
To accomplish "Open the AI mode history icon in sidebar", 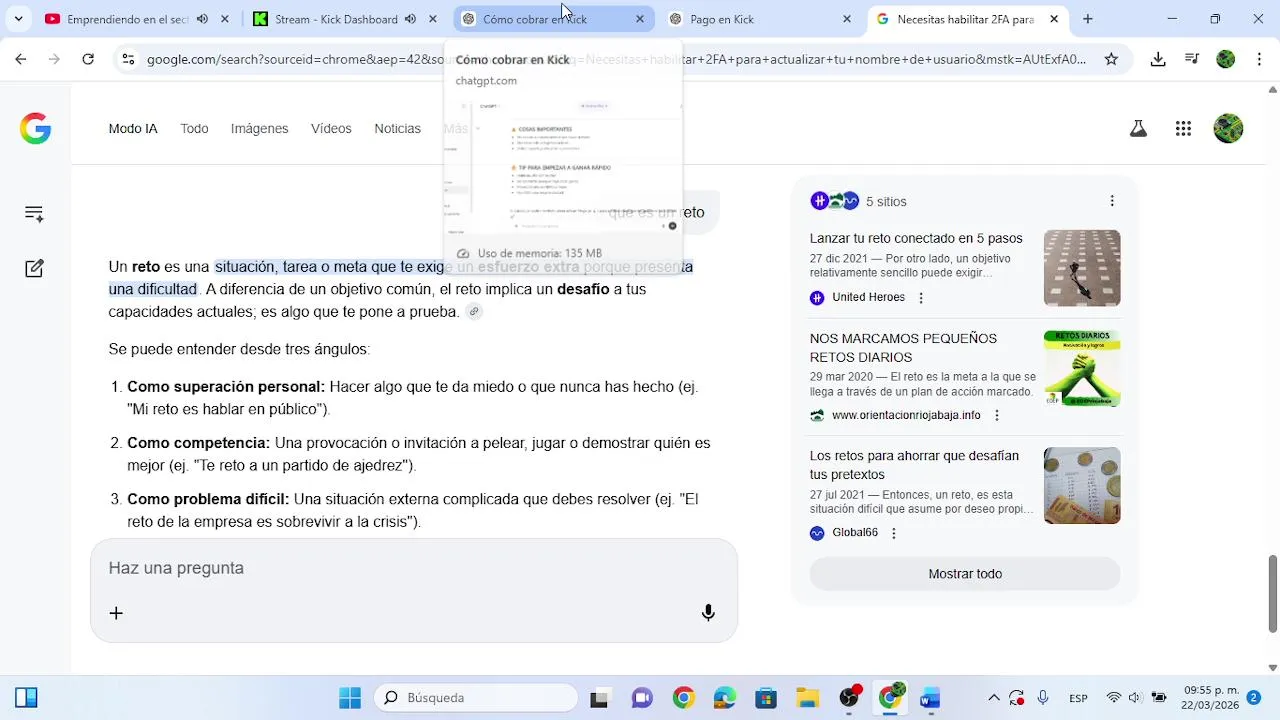I will pos(34,214).
